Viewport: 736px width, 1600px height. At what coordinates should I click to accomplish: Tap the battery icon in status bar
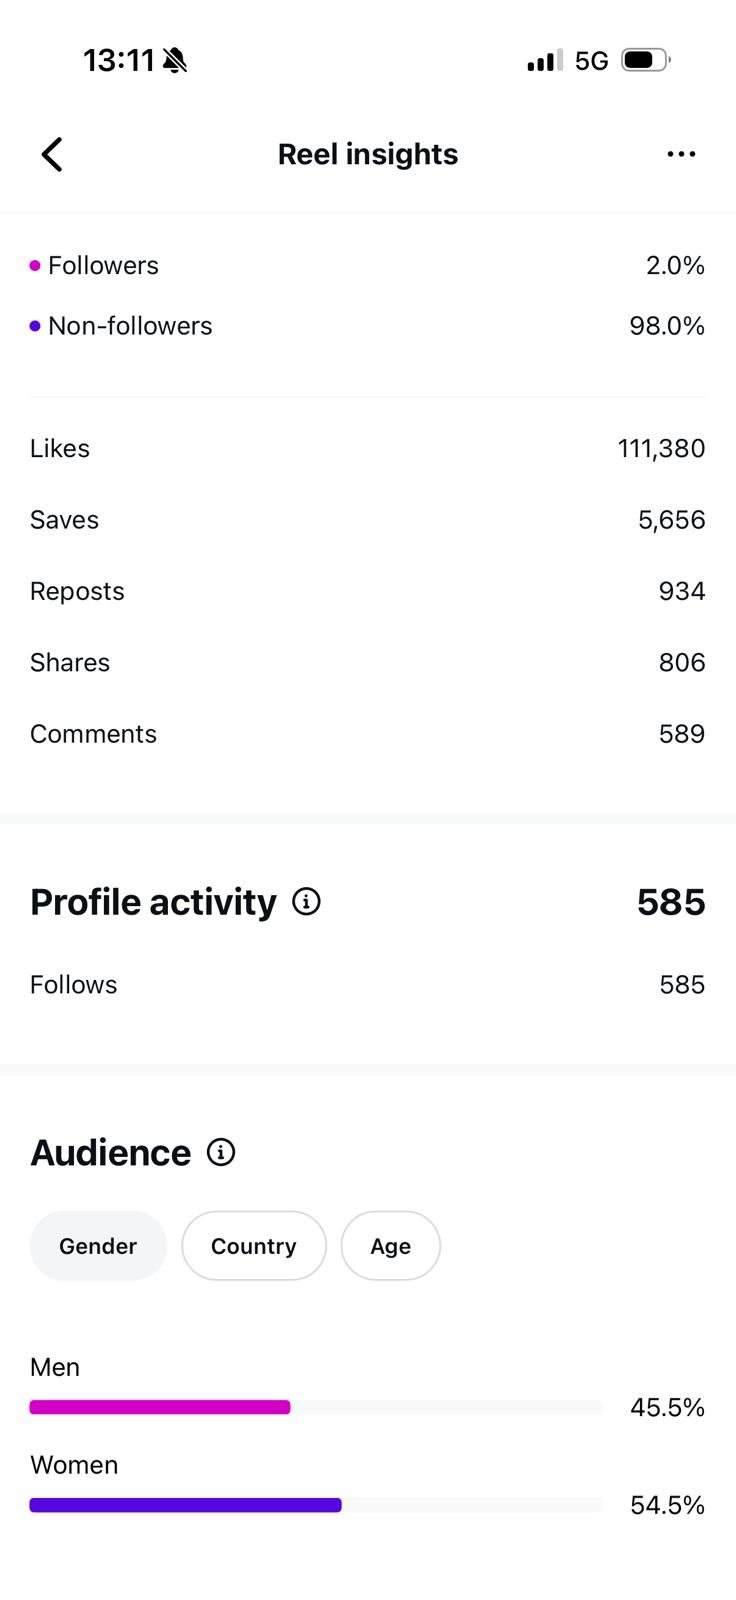coord(645,61)
